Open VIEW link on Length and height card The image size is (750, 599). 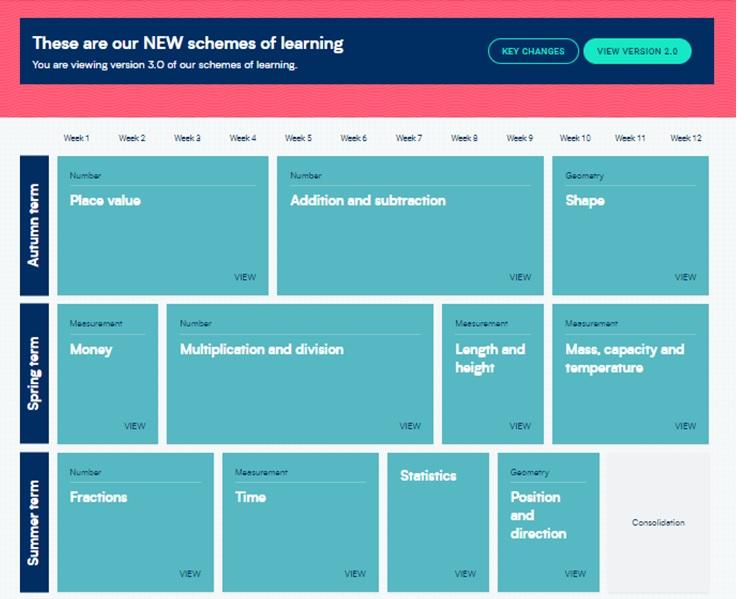tap(520, 426)
